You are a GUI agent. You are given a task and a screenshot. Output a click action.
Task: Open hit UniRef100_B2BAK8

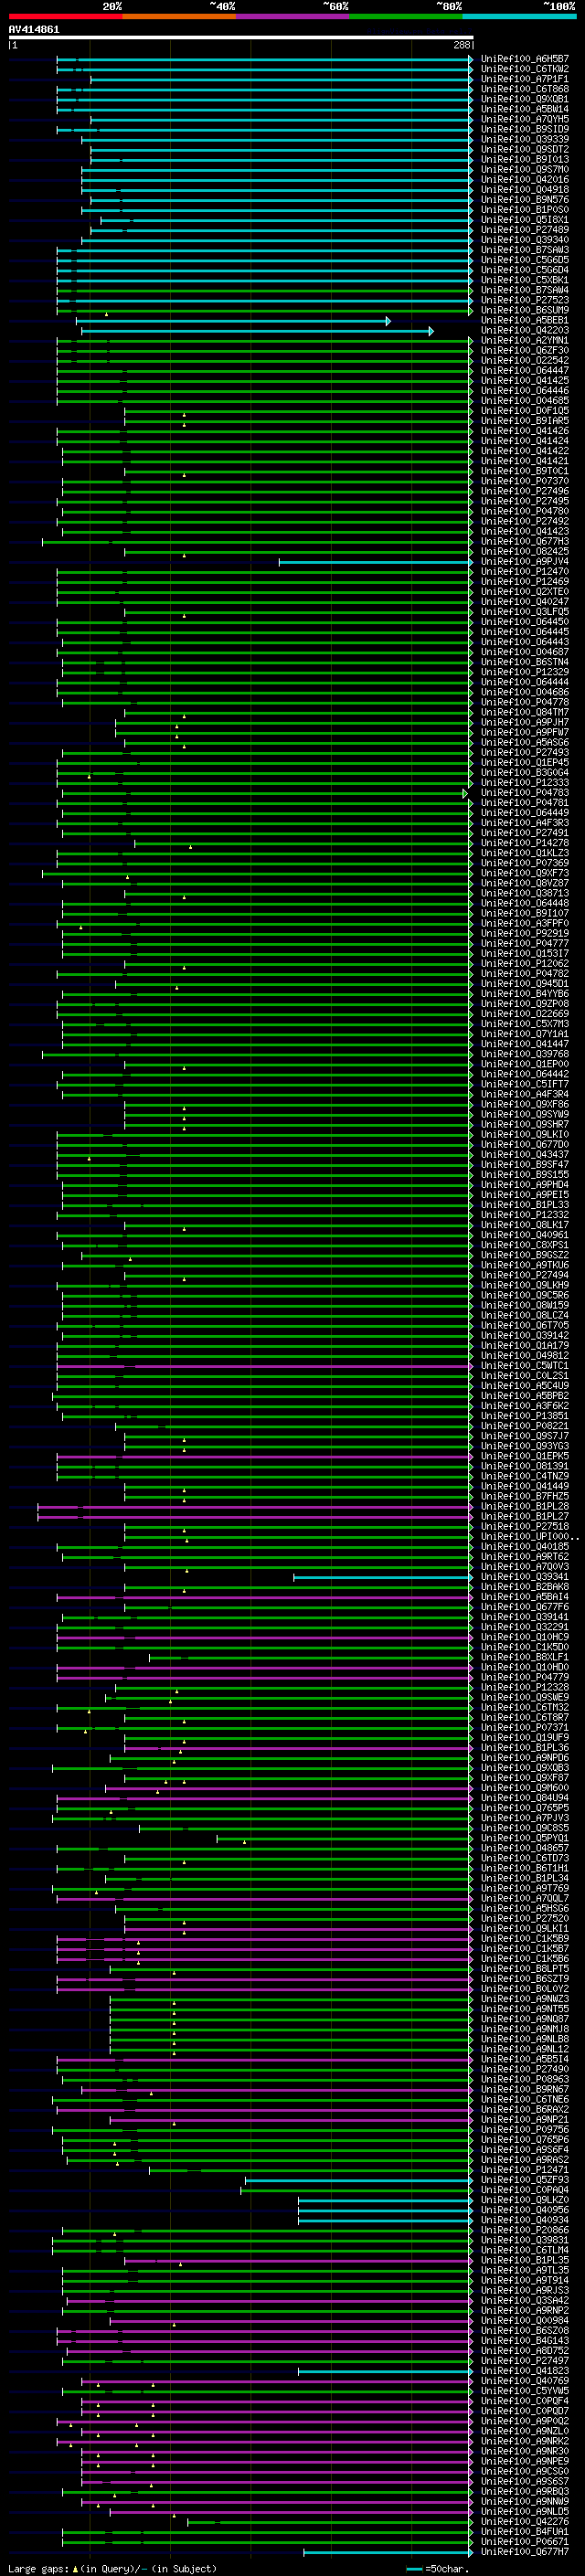coord(525,1587)
